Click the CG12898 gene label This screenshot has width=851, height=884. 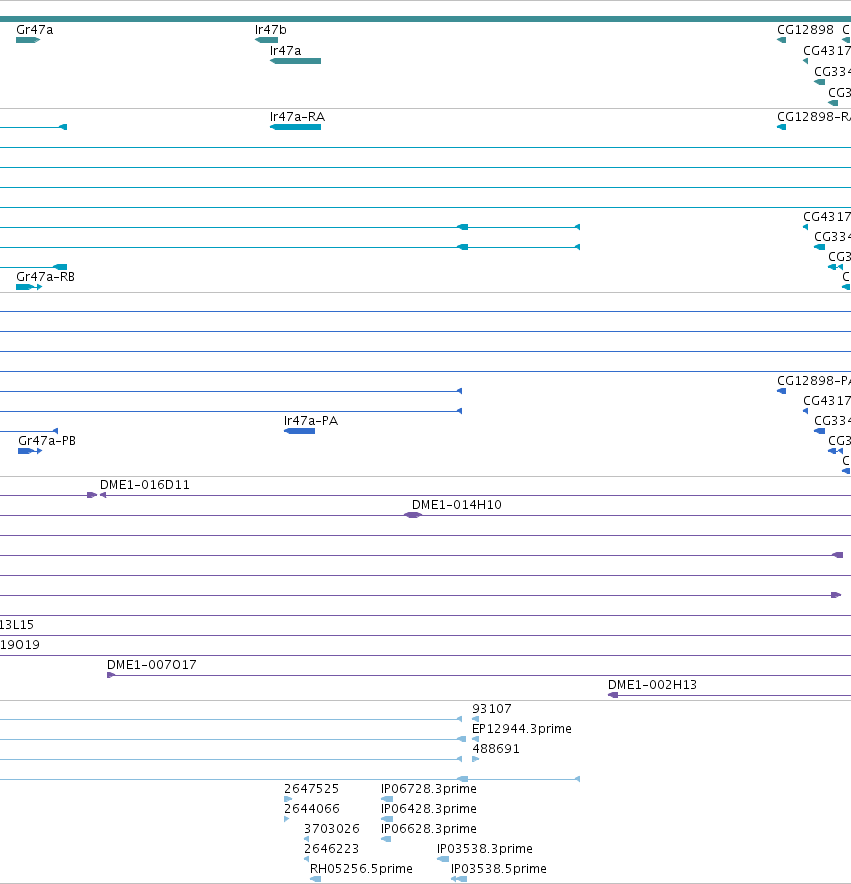[x=805, y=30]
